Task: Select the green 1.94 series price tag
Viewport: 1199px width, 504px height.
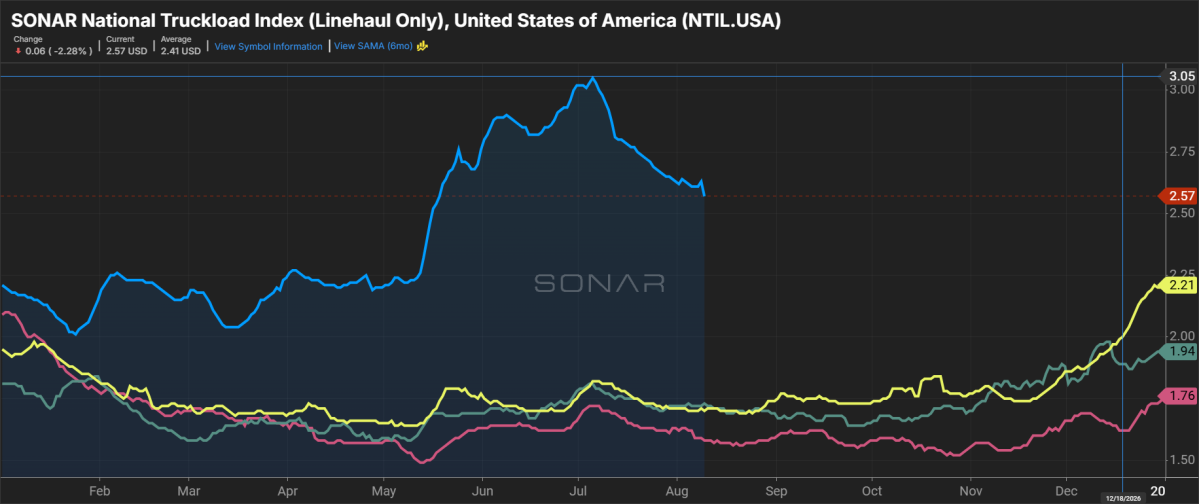Action: click(x=1181, y=351)
